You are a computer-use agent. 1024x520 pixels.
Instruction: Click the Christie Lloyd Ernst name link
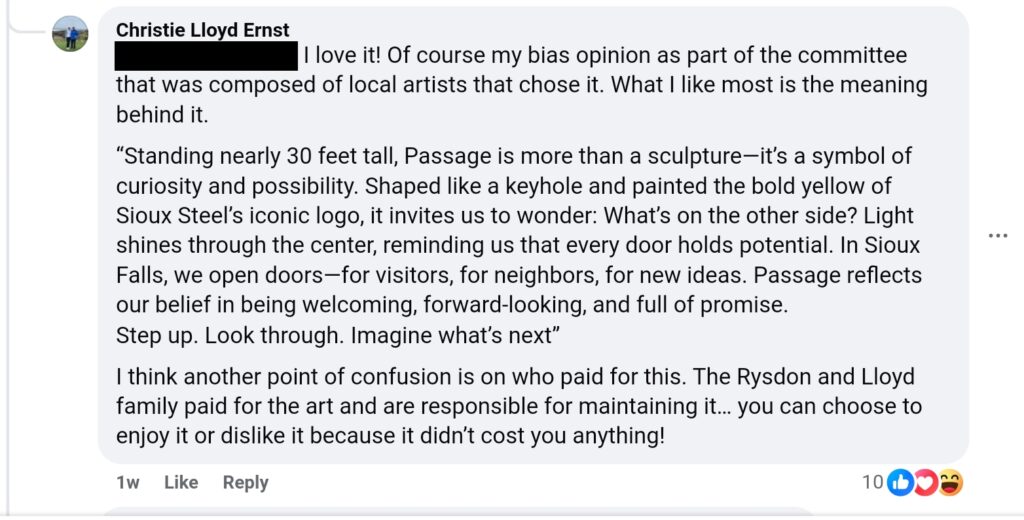coord(202,29)
